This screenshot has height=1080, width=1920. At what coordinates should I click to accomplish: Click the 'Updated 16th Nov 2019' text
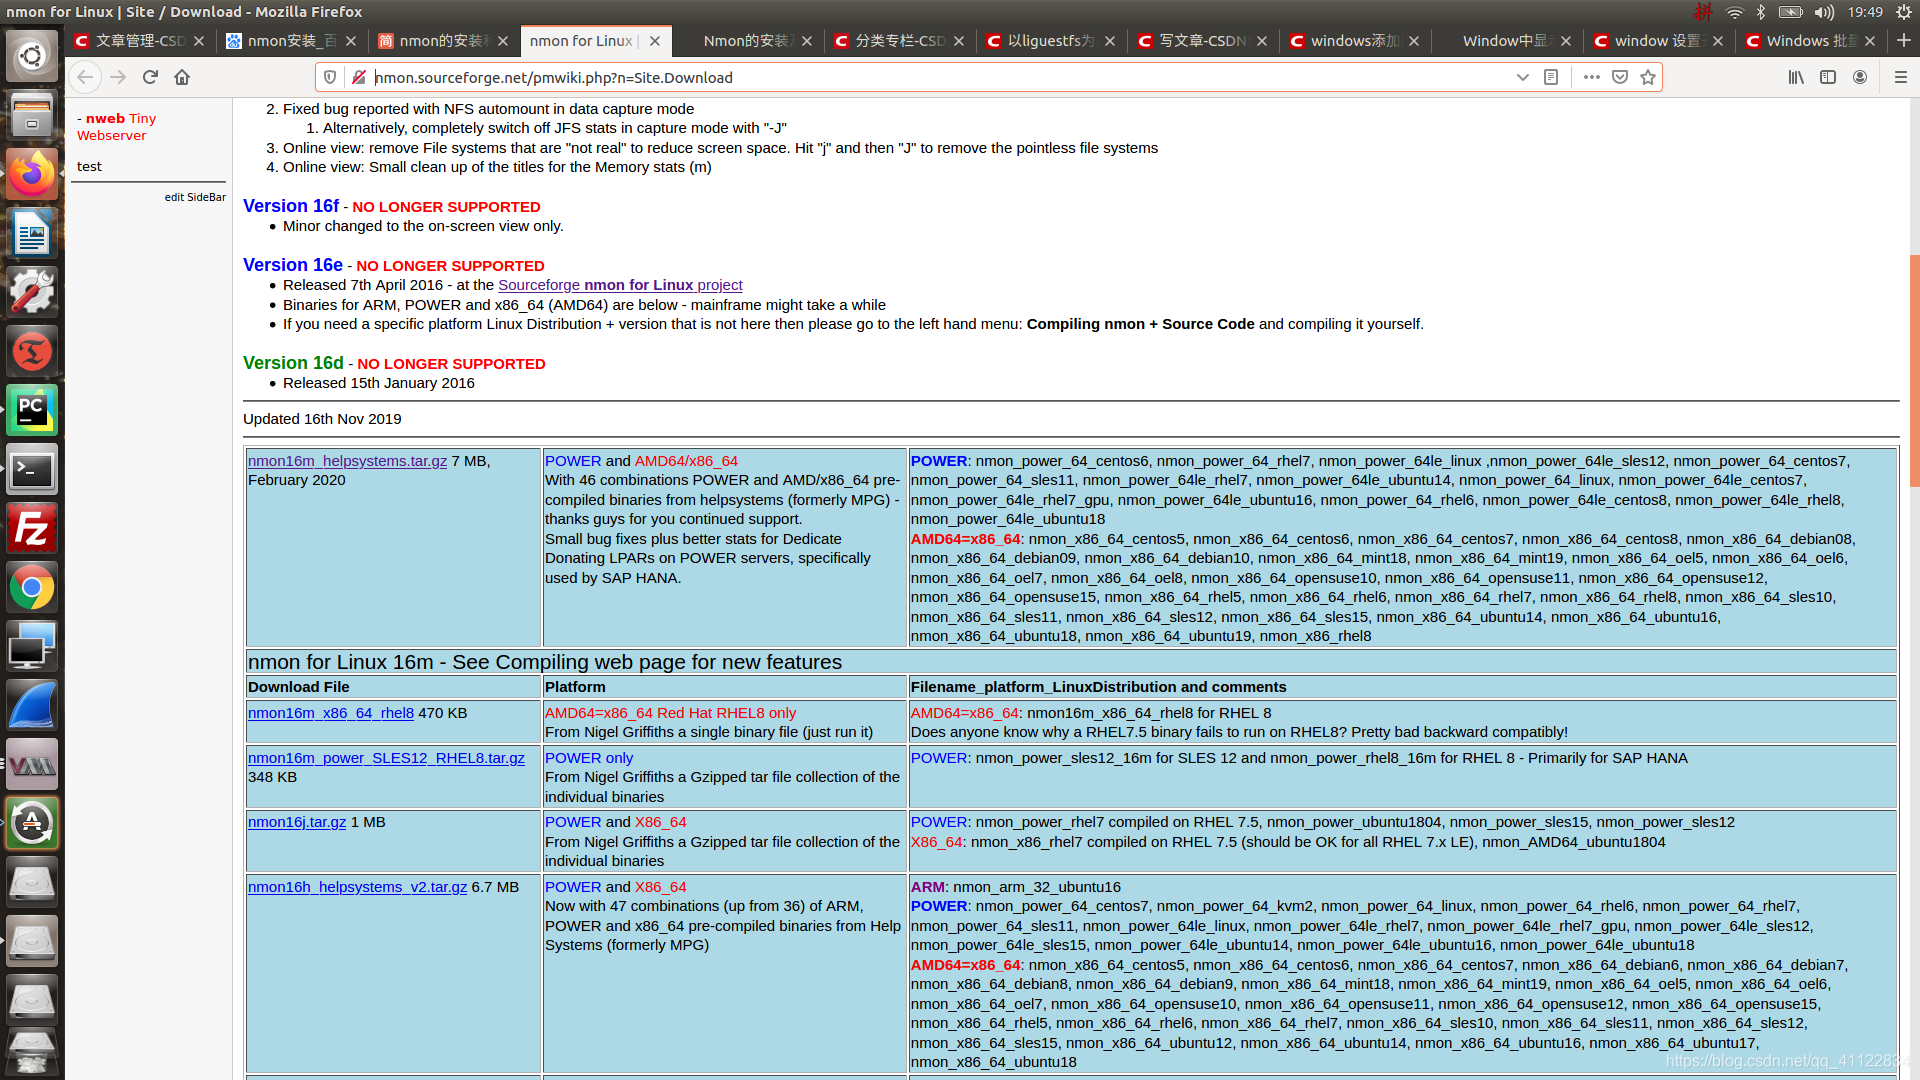click(x=322, y=419)
